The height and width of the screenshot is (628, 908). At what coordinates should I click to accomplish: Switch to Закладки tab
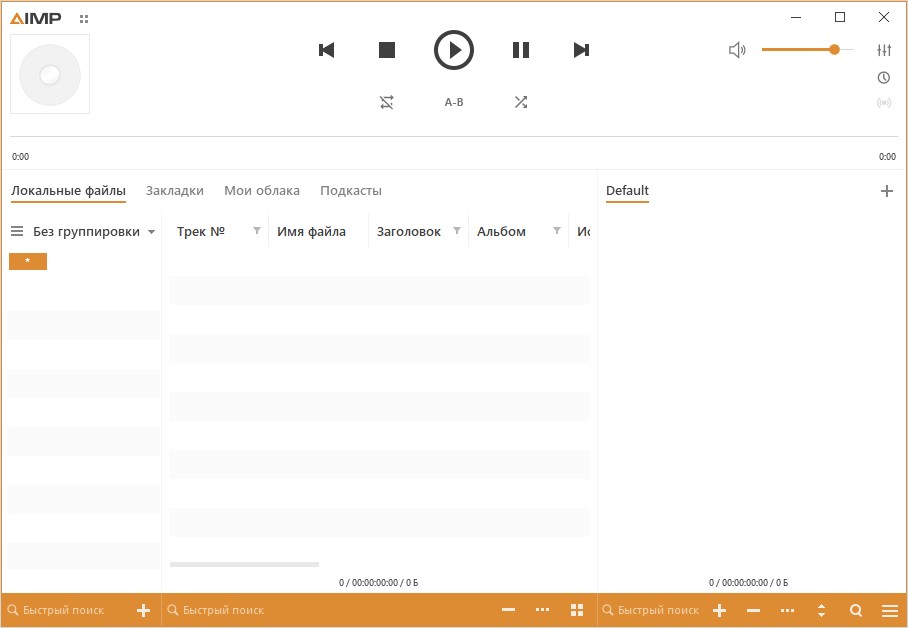(x=175, y=191)
